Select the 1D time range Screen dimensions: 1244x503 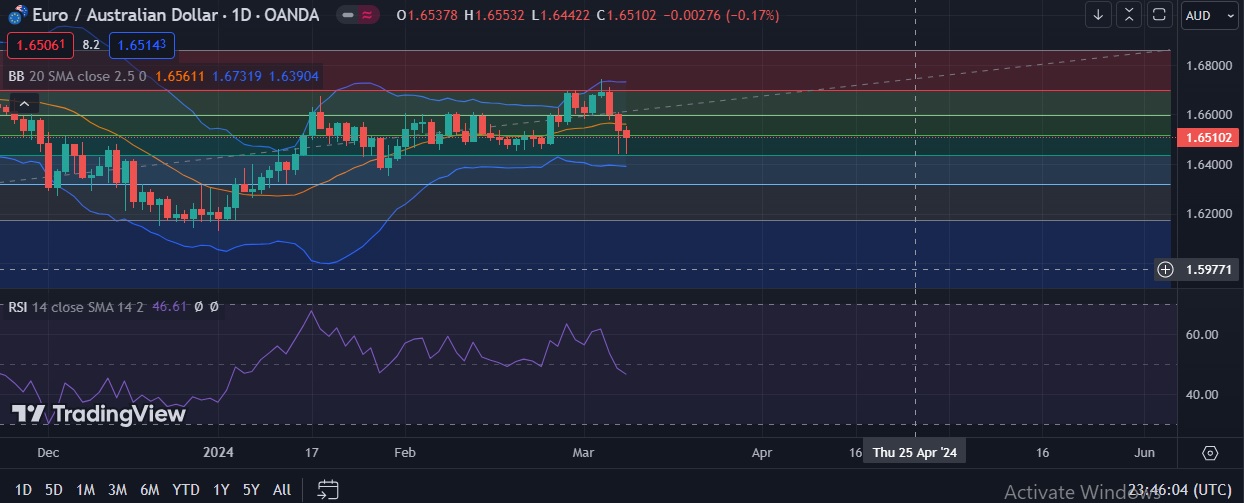click(x=23, y=489)
